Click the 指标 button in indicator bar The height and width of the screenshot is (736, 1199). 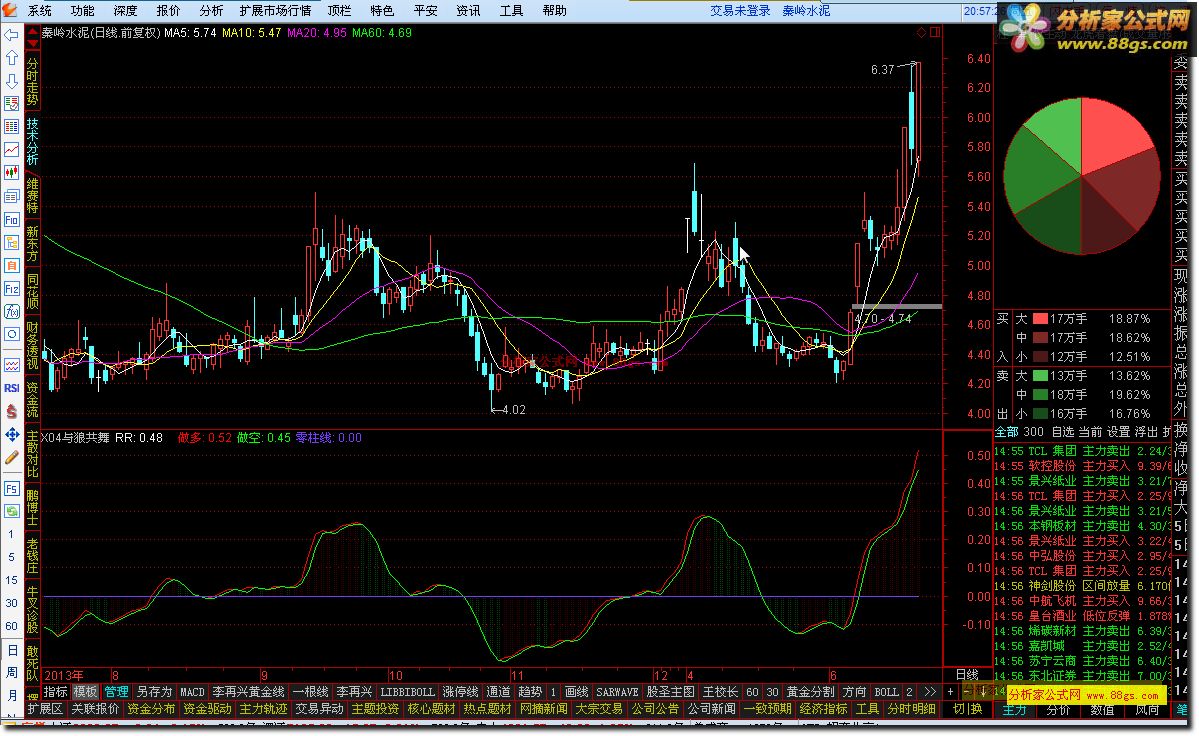(x=55, y=692)
